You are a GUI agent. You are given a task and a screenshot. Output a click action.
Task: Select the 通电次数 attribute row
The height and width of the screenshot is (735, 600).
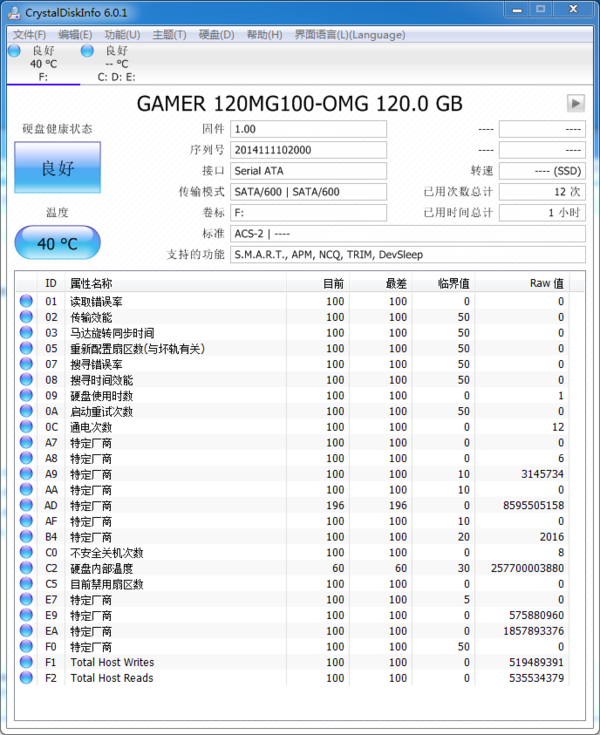pos(293,427)
